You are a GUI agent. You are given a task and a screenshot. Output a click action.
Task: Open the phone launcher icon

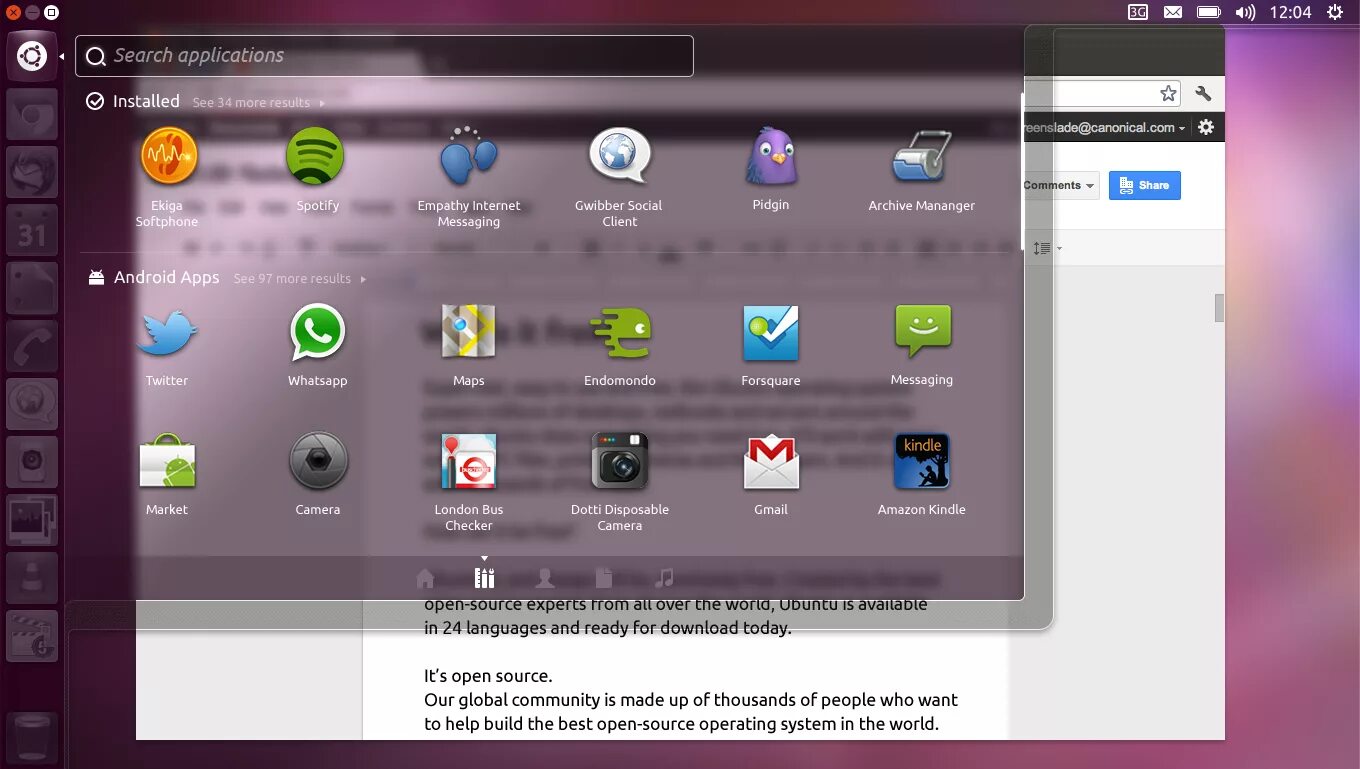[32, 345]
